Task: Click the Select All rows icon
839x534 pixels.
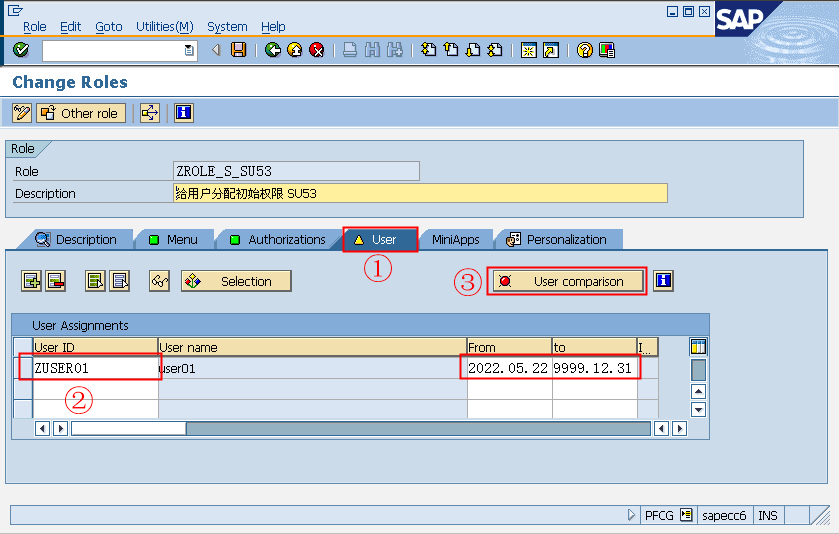Action: click(95, 281)
